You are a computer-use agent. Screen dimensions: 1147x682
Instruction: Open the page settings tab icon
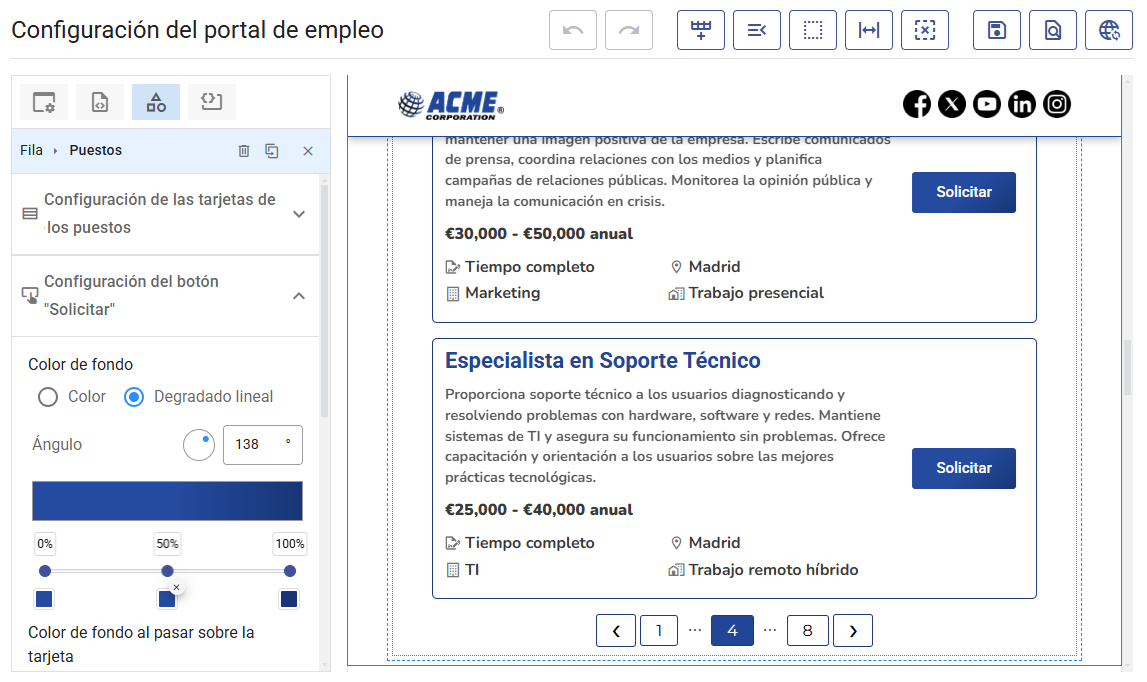tap(44, 102)
